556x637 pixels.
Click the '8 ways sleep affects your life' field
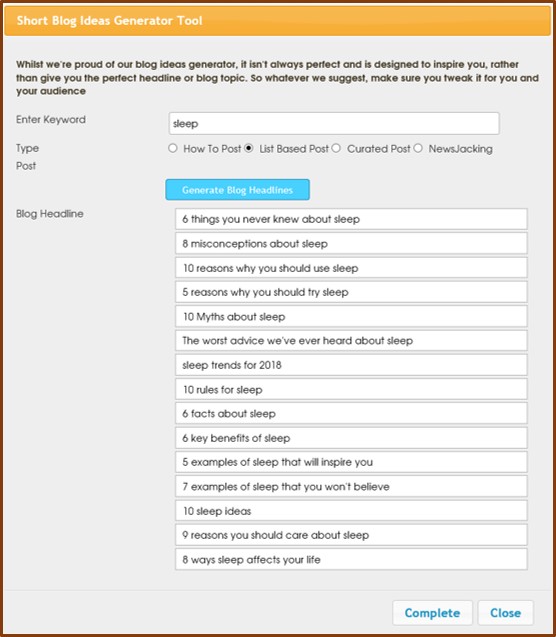coord(351,559)
